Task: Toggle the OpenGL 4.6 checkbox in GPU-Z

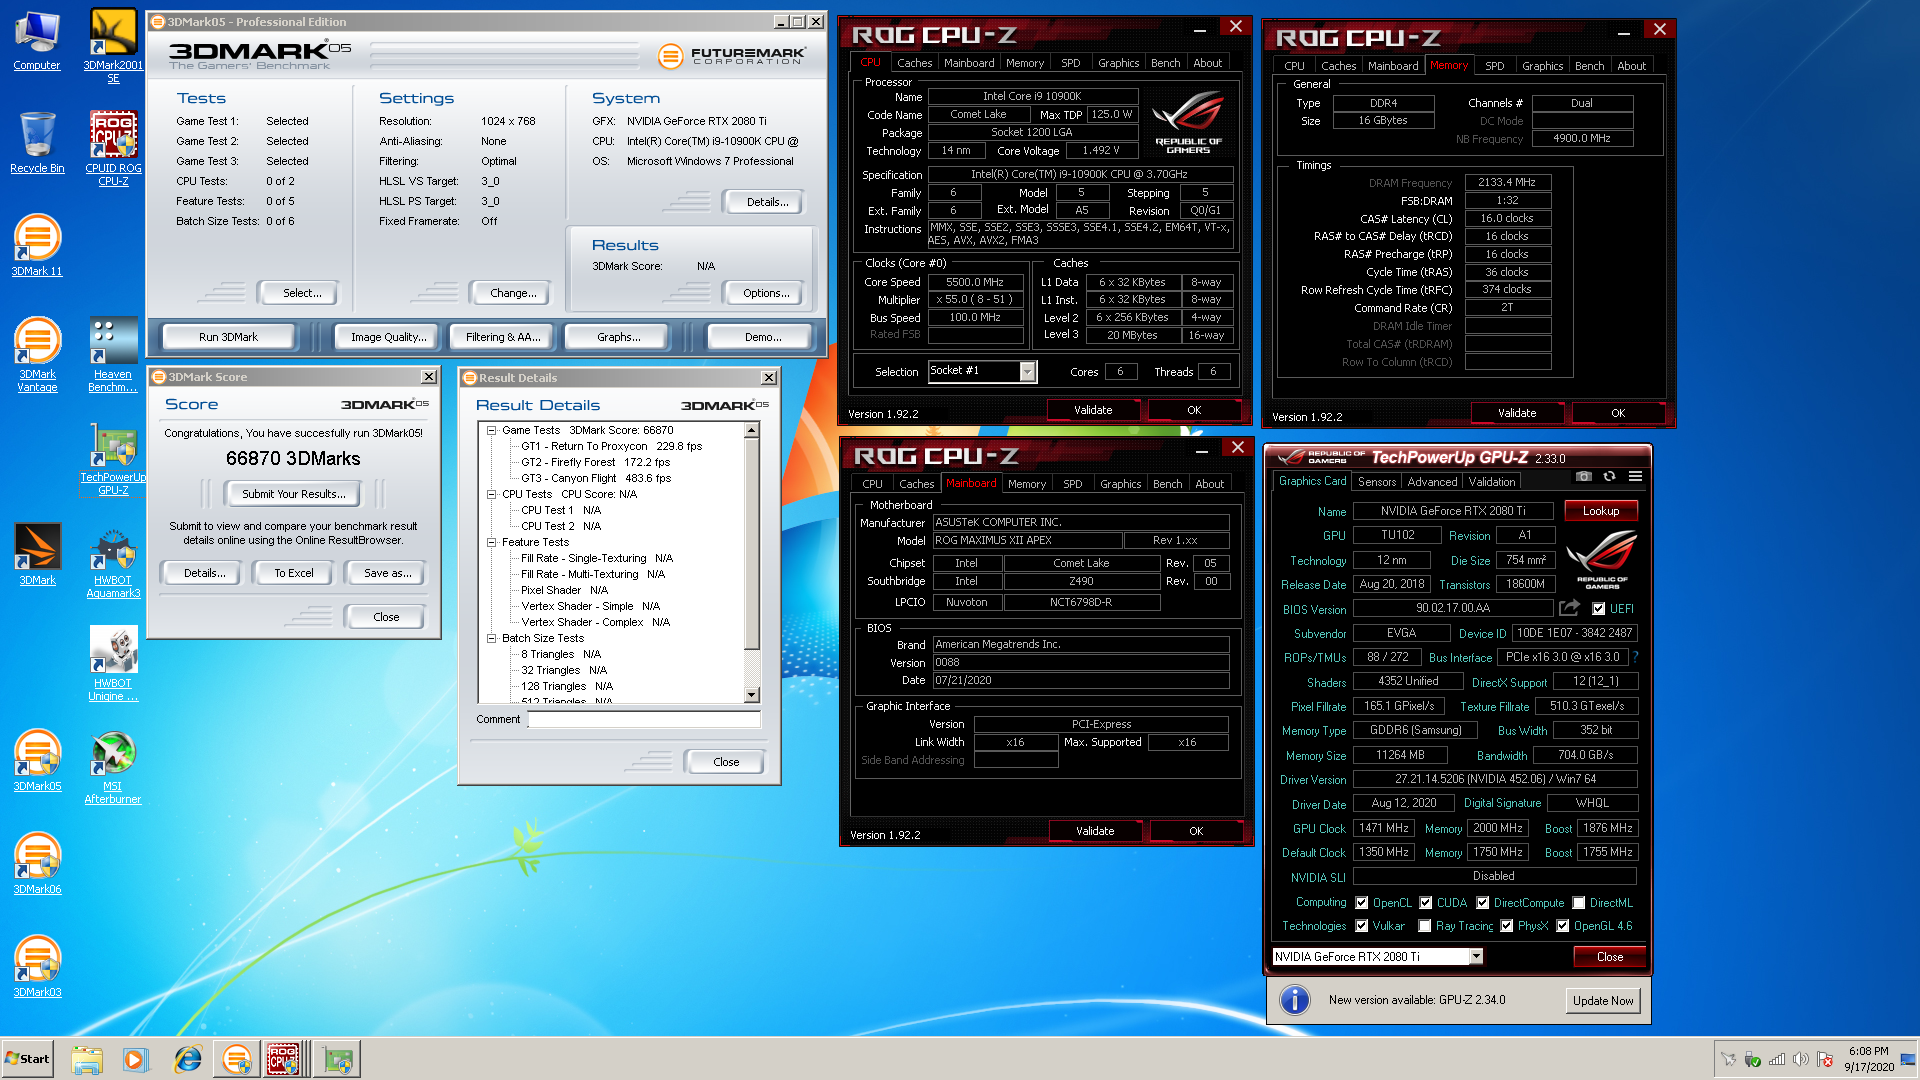Action: [1562, 926]
